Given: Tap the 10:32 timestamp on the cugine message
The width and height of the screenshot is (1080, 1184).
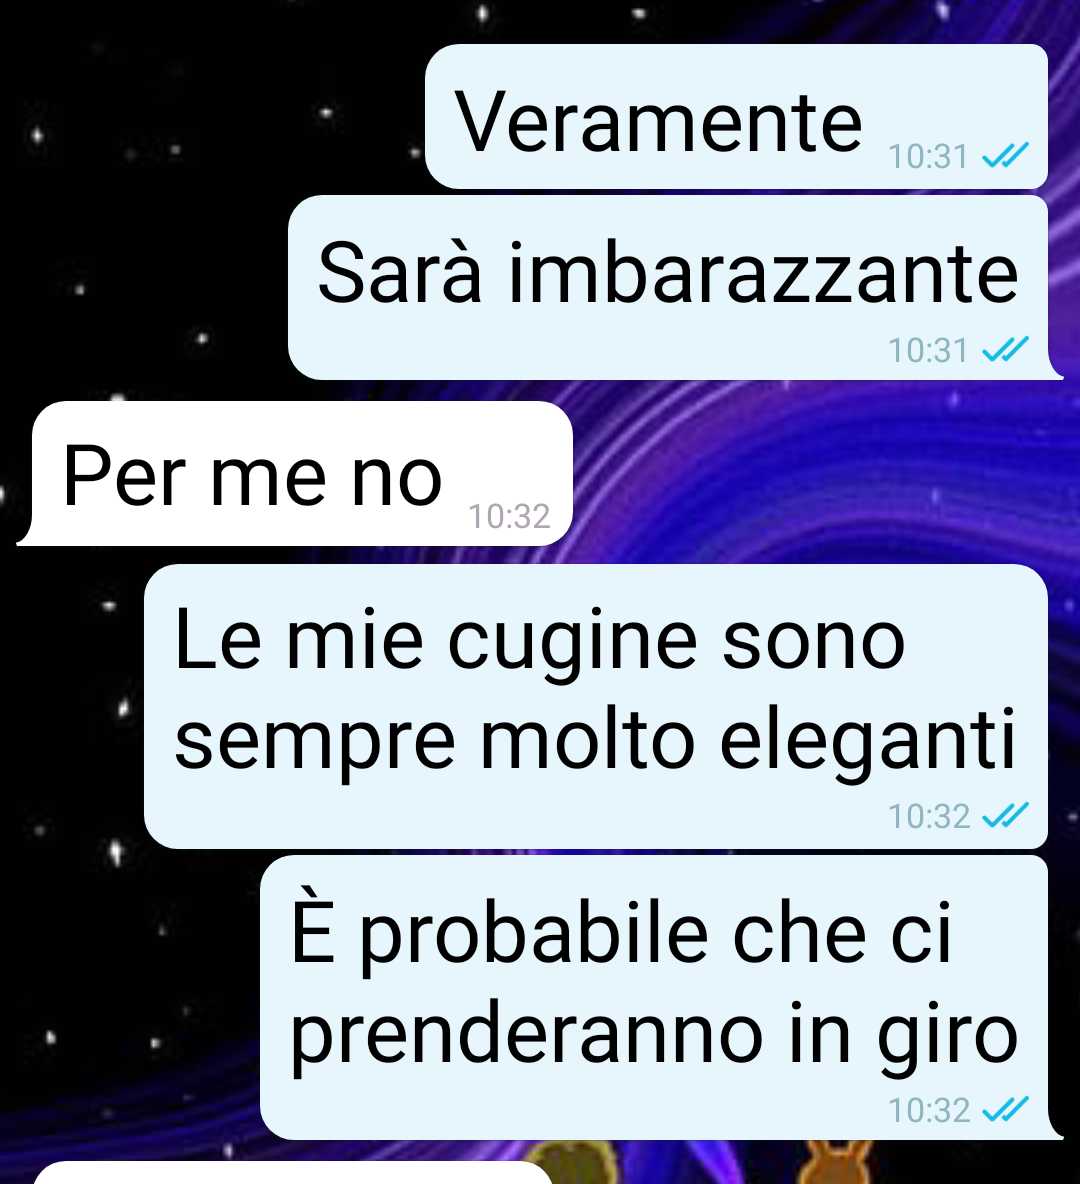Looking at the screenshot, I should pyautogui.click(x=928, y=816).
